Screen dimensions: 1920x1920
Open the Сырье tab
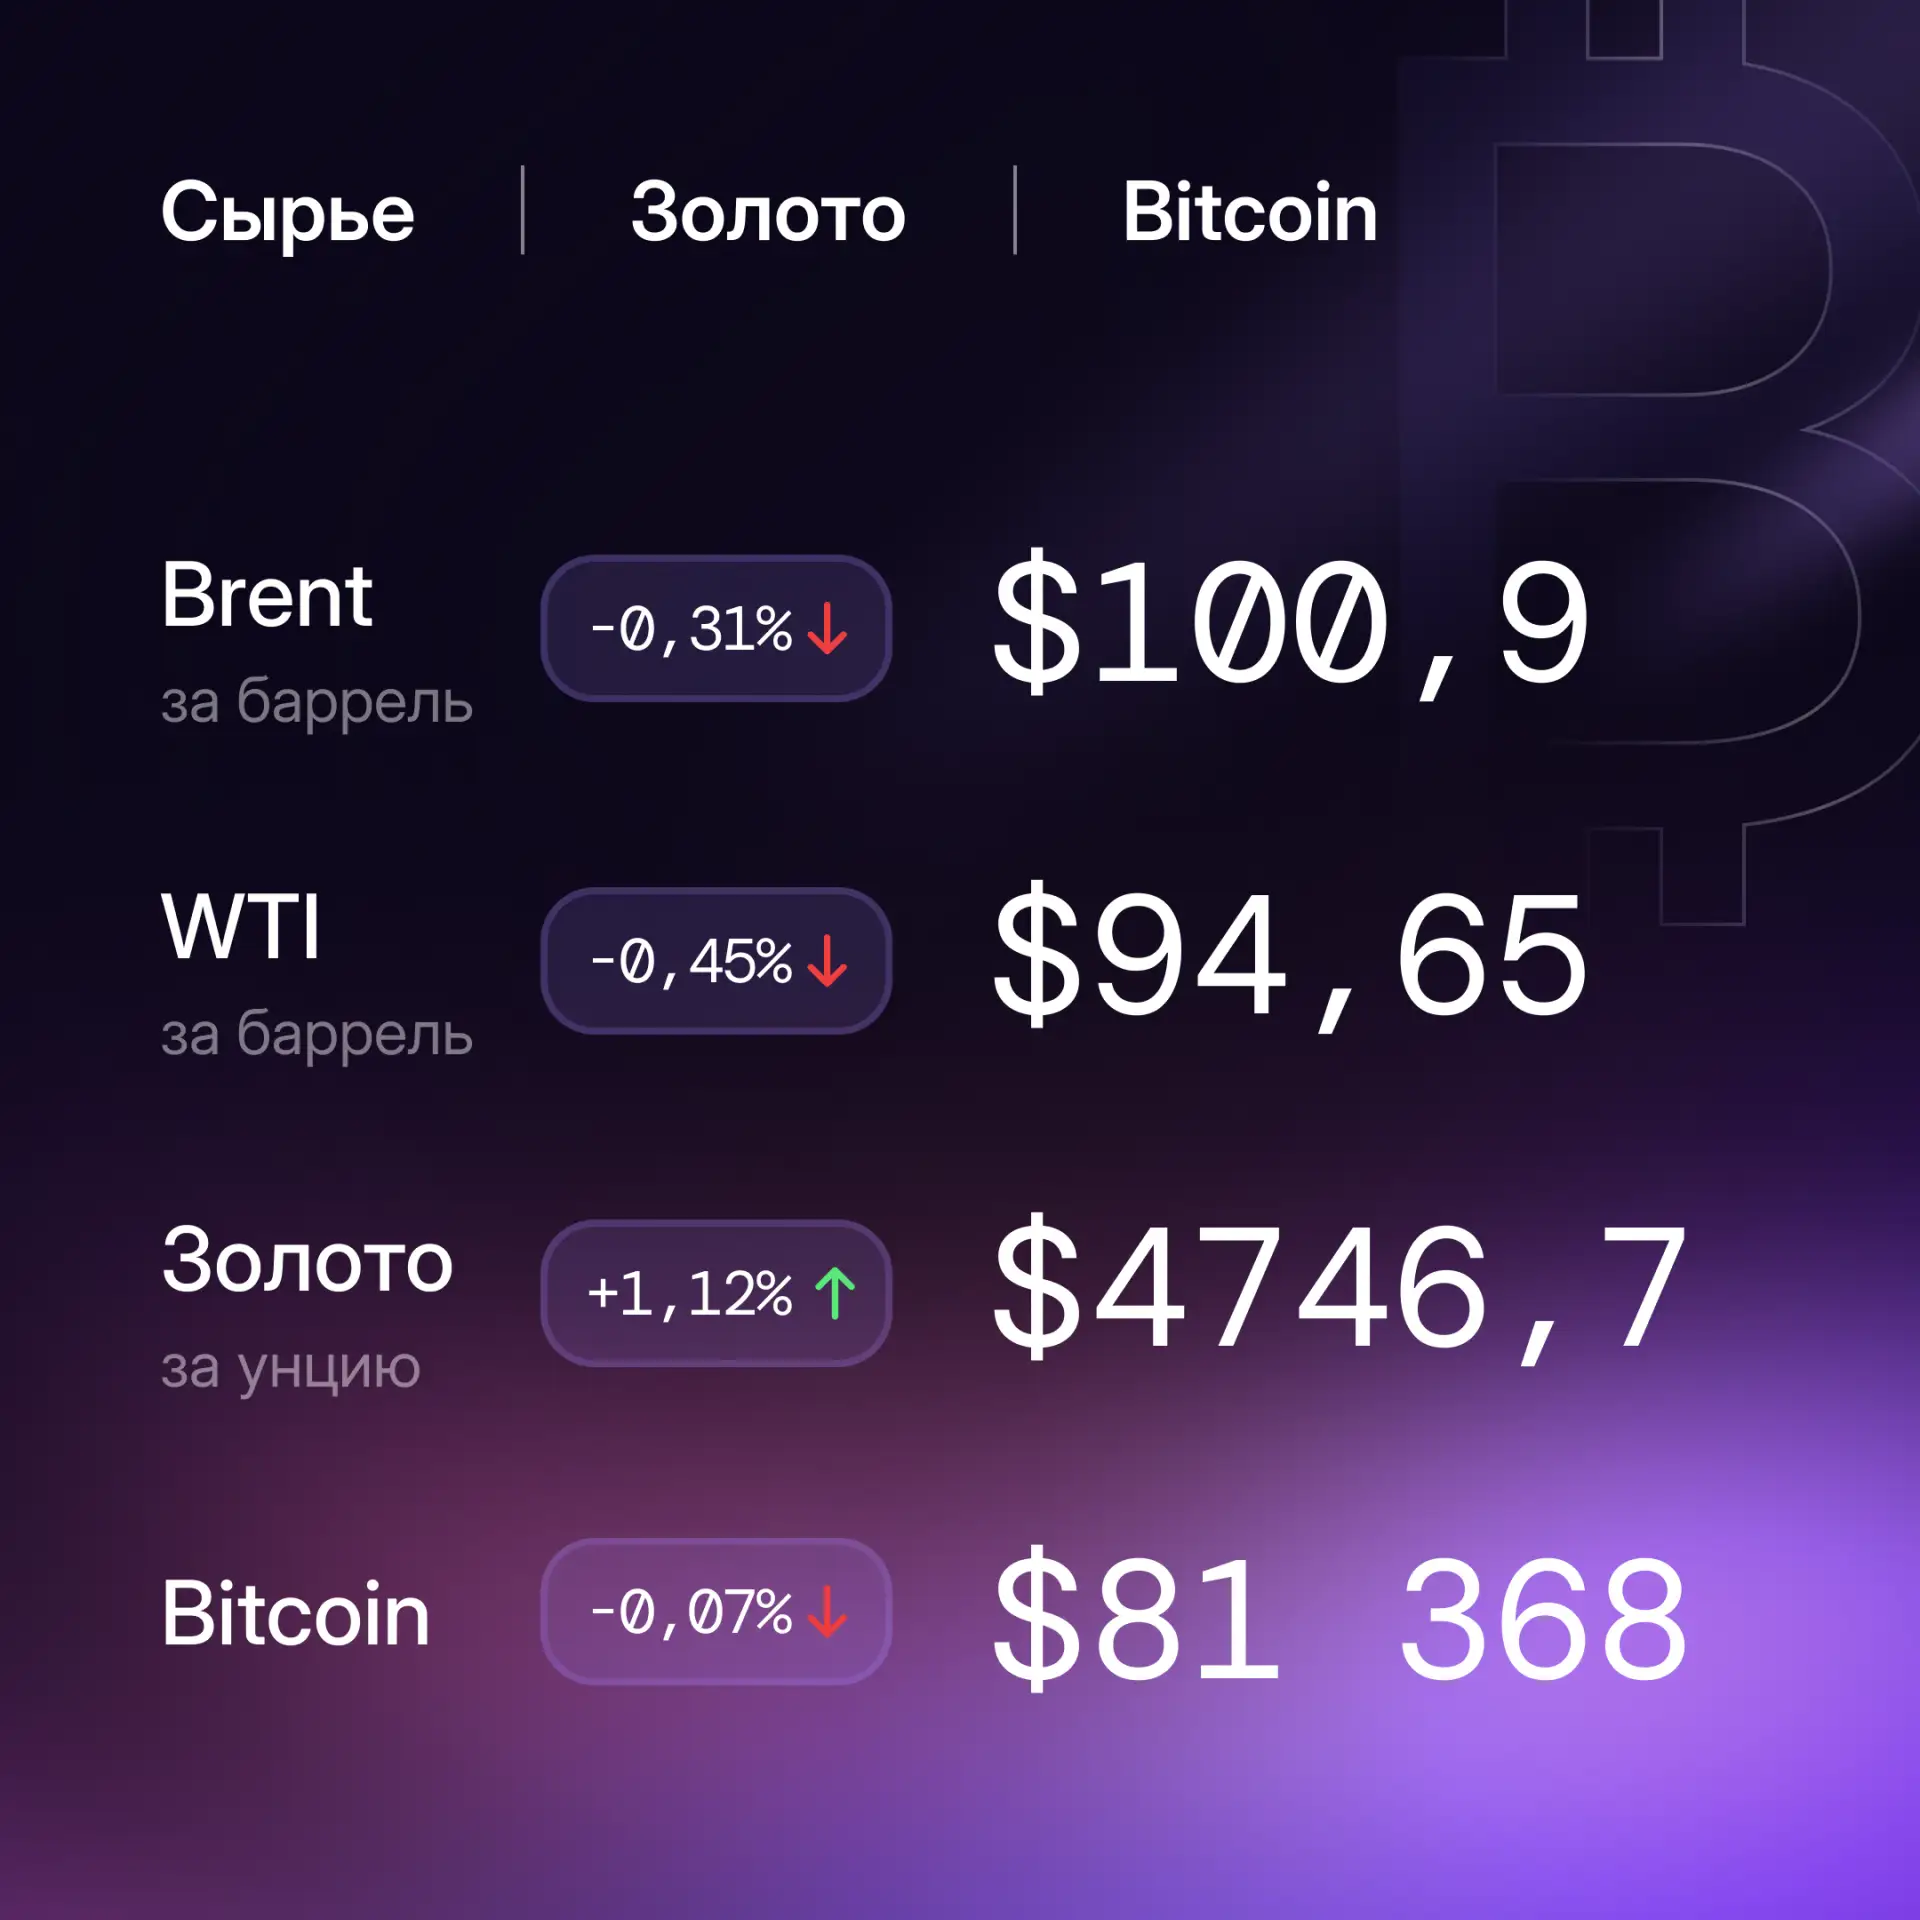(287, 212)
